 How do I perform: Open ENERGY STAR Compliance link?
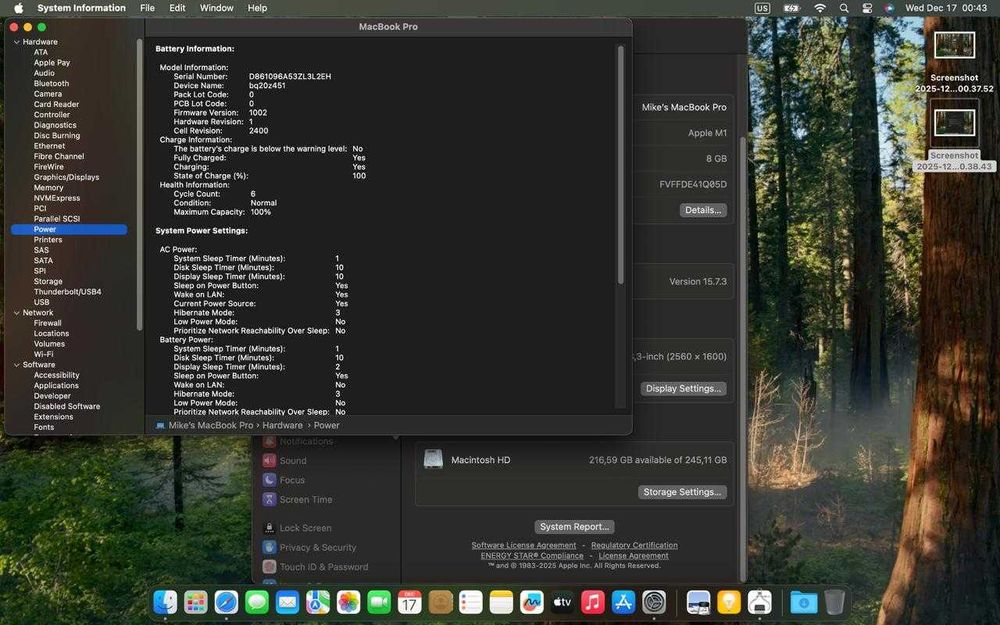pos(532,555)
